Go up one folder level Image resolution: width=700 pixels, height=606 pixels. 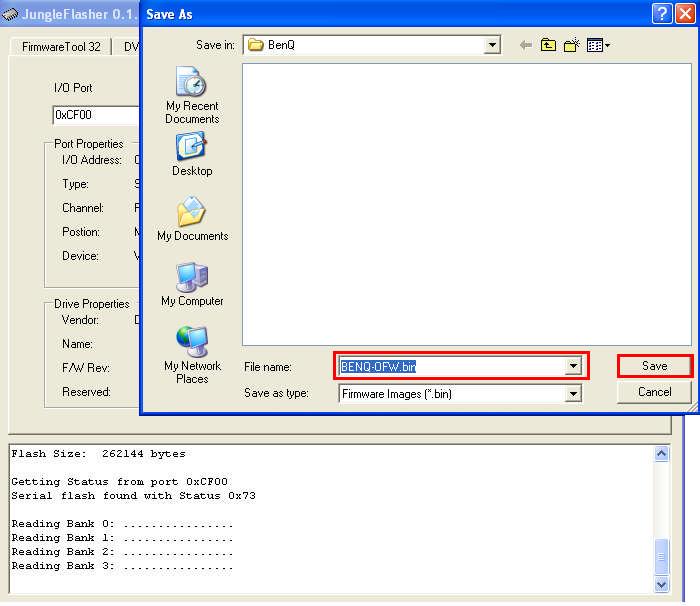(x=548, y=45)
